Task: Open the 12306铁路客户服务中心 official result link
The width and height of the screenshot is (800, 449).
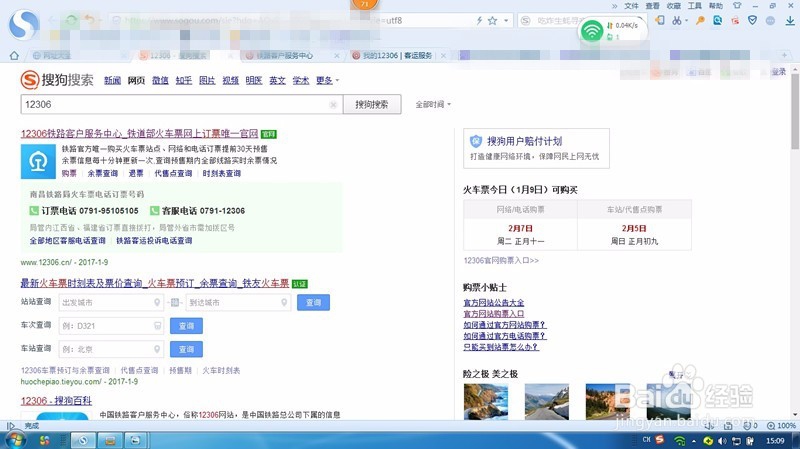Action: click(x=139, y=134)
